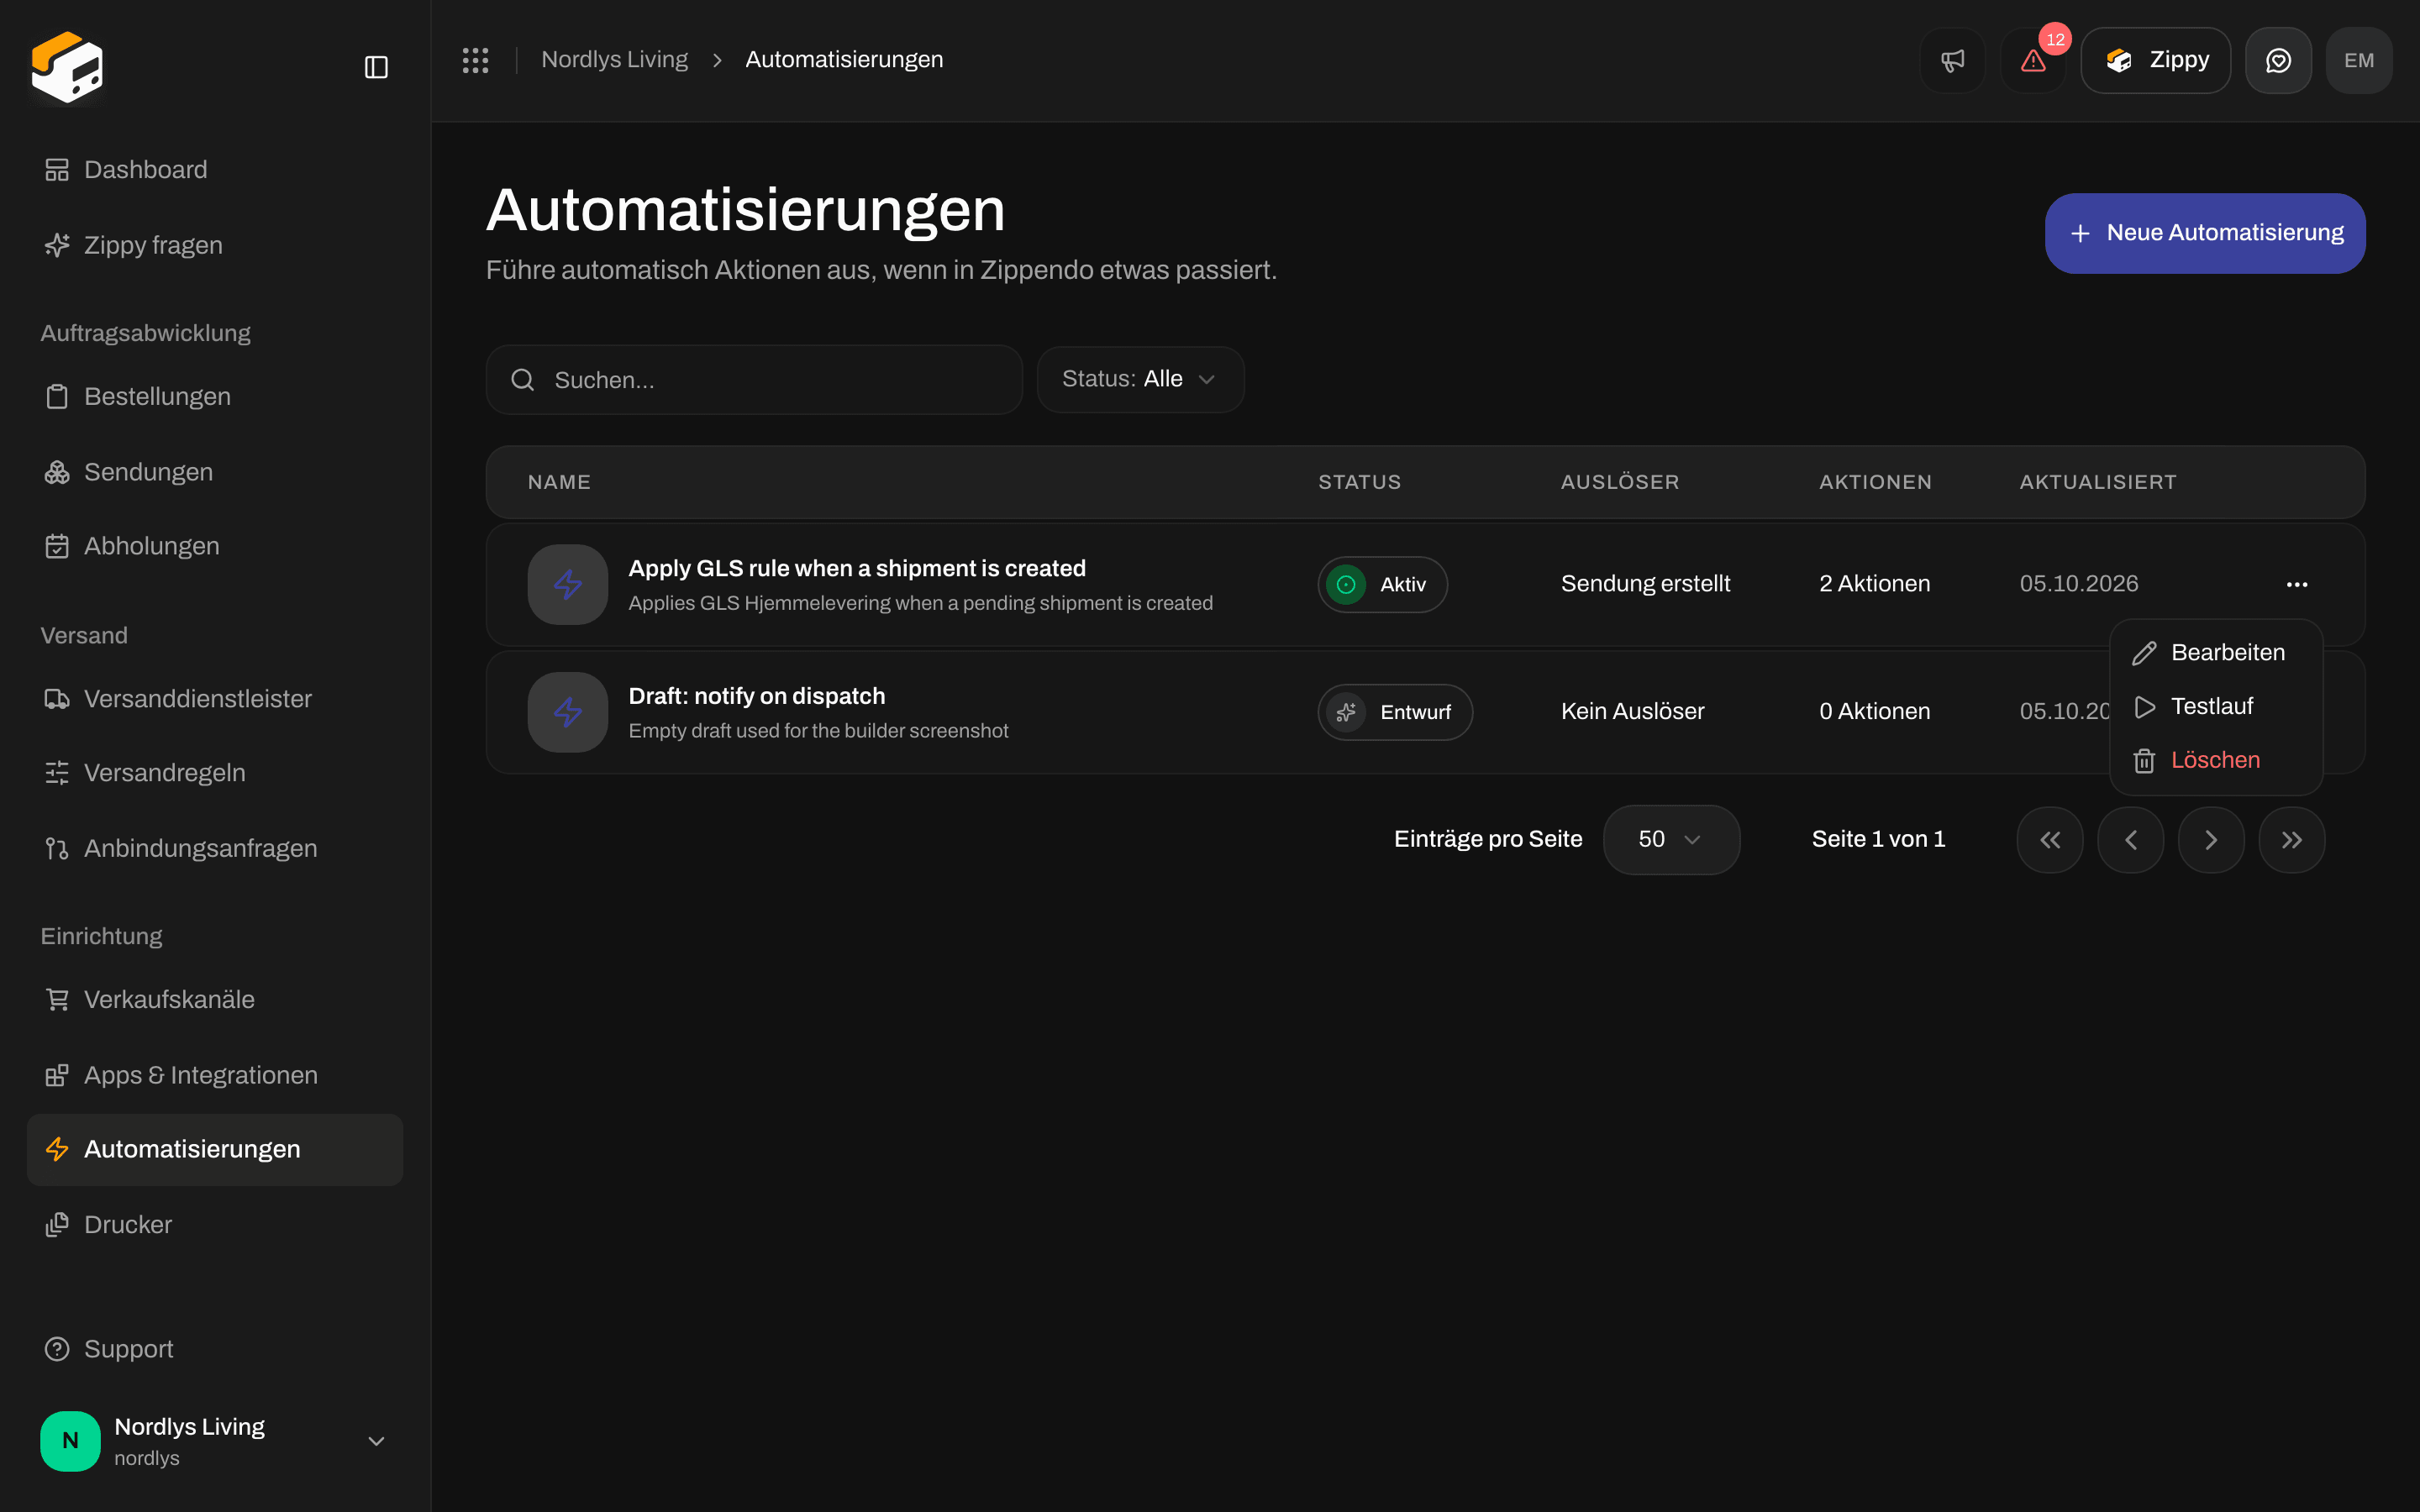Click the lightning icon of Apply GLS rule row

click(x=568, y=584)
